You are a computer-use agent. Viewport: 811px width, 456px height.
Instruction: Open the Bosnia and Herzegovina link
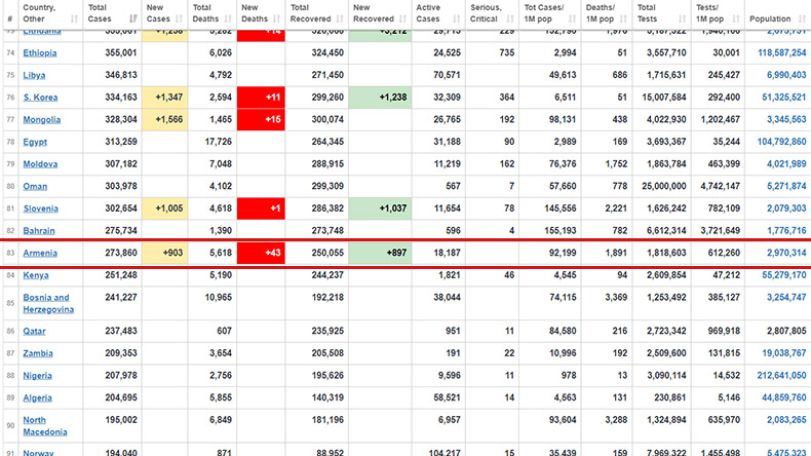(x=49, y=303)
